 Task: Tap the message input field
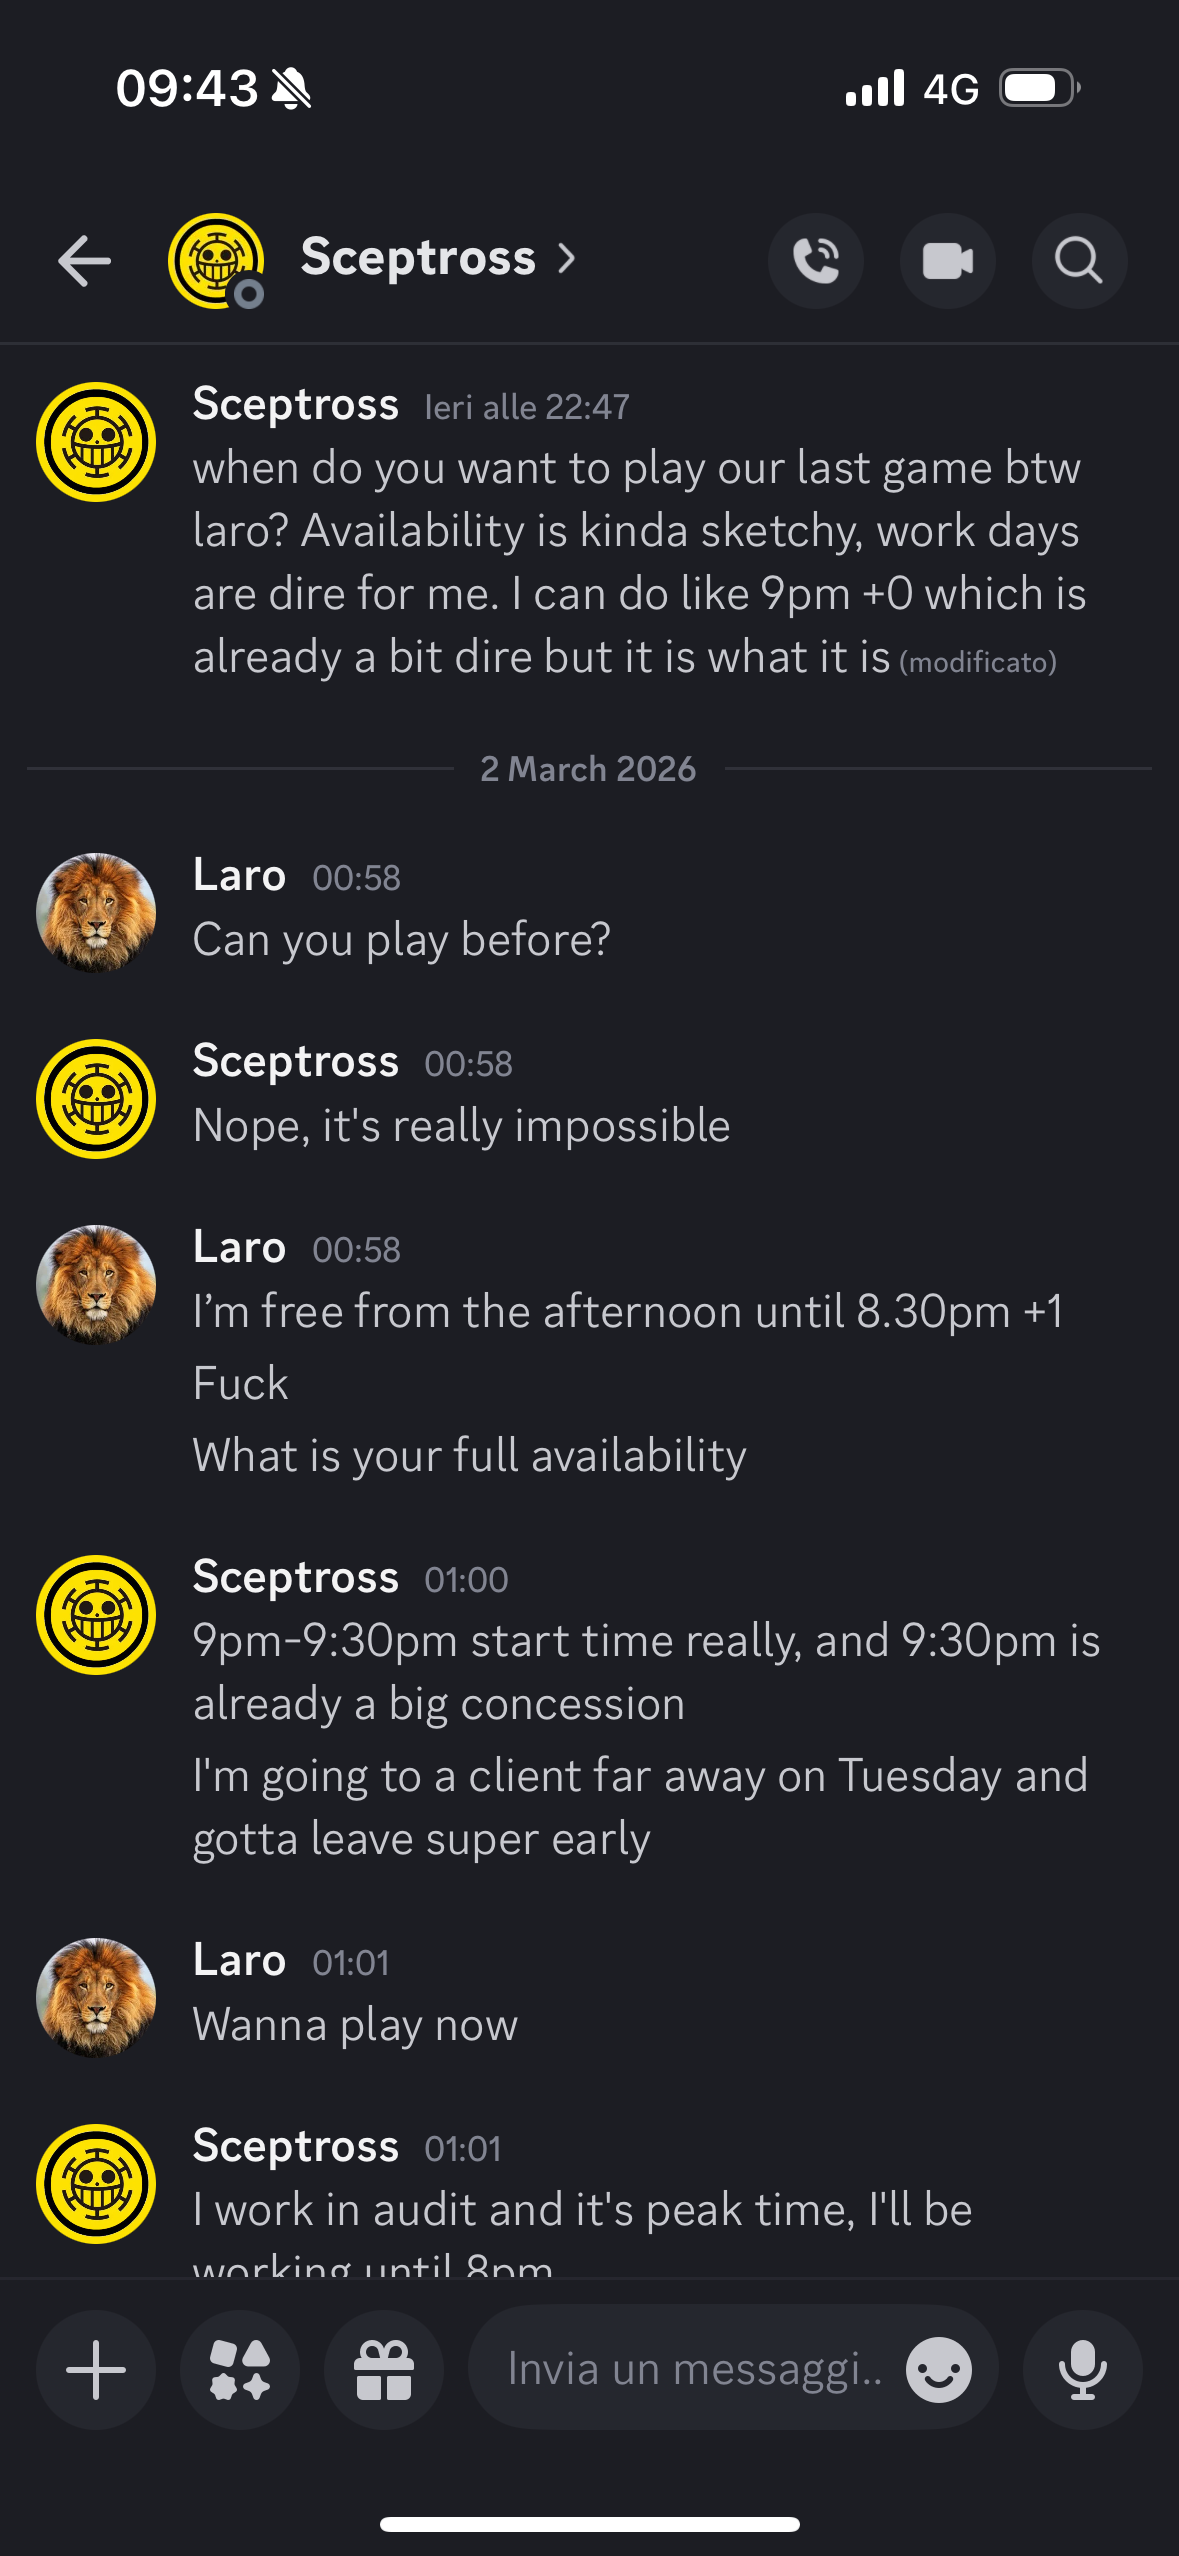694,2369
